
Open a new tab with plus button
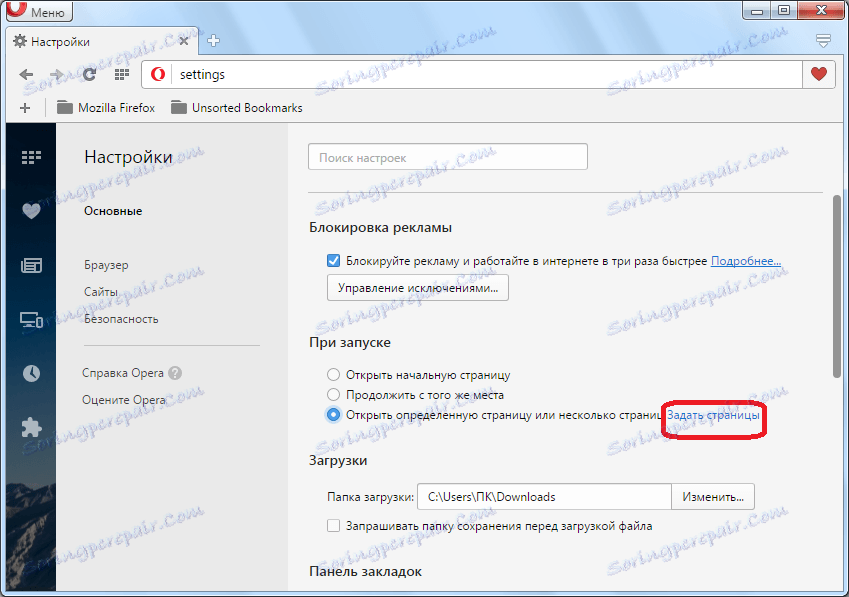click(x=213, y=41)
